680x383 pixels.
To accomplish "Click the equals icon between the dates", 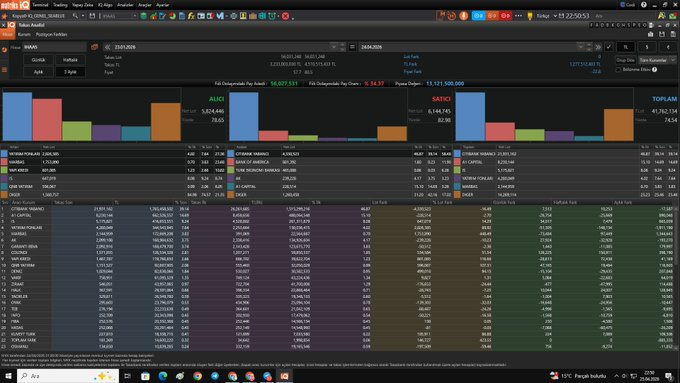I will click(352, 47).
